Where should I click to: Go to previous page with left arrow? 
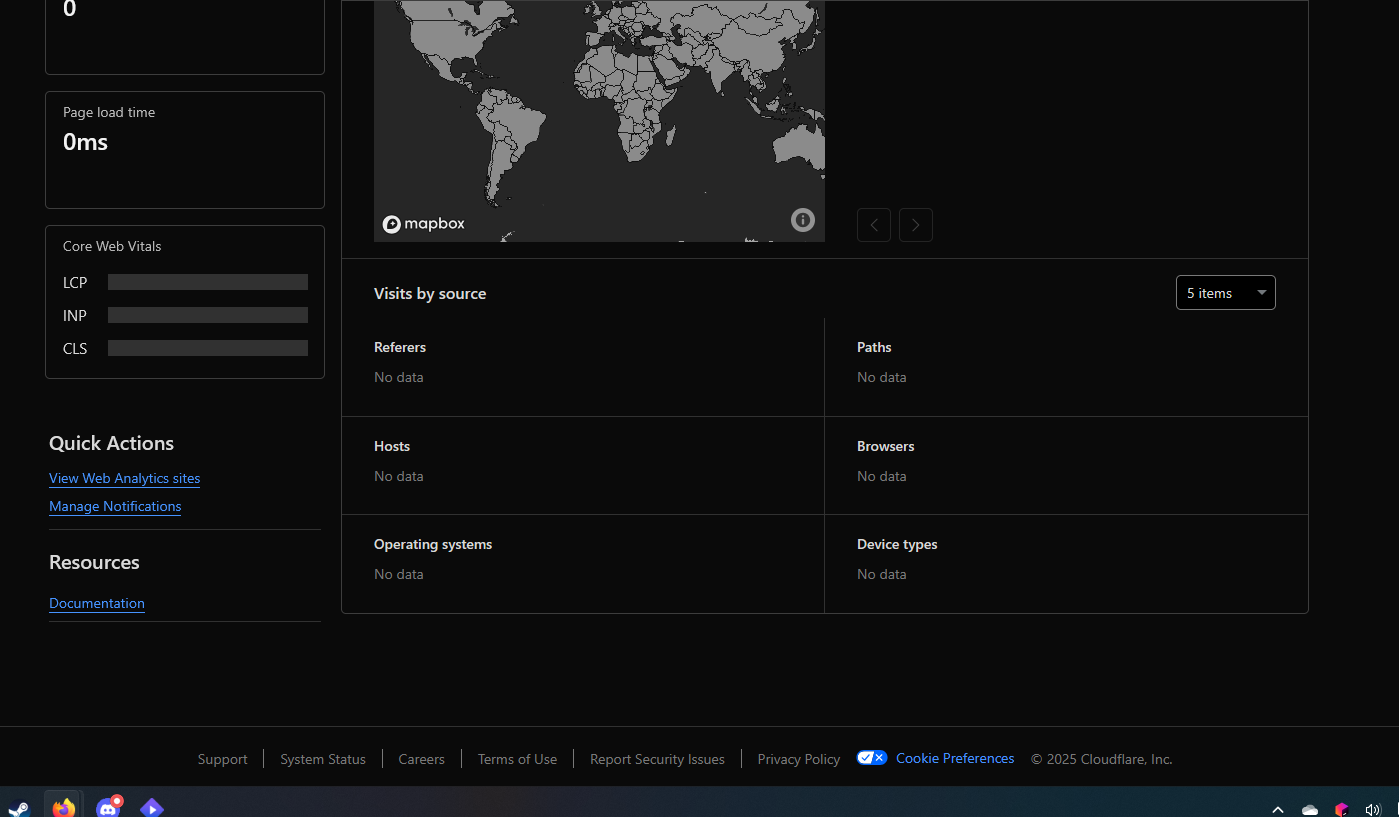pos(874,225)
